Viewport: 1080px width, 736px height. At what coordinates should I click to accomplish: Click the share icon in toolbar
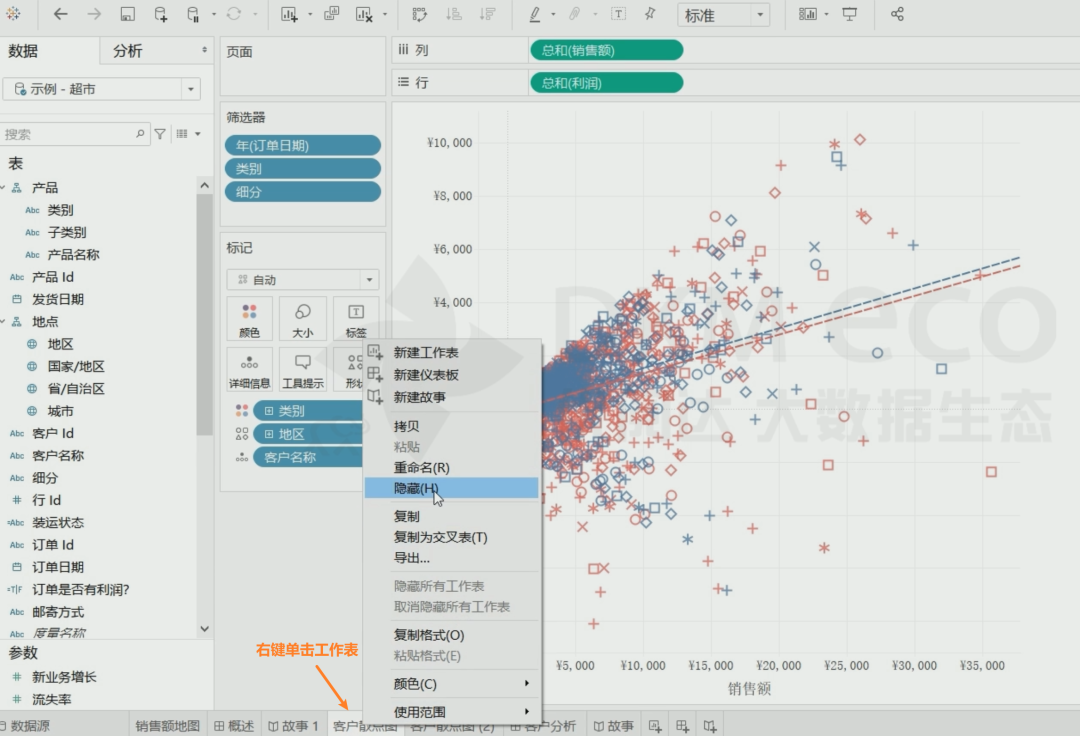(x=897, y=14)
